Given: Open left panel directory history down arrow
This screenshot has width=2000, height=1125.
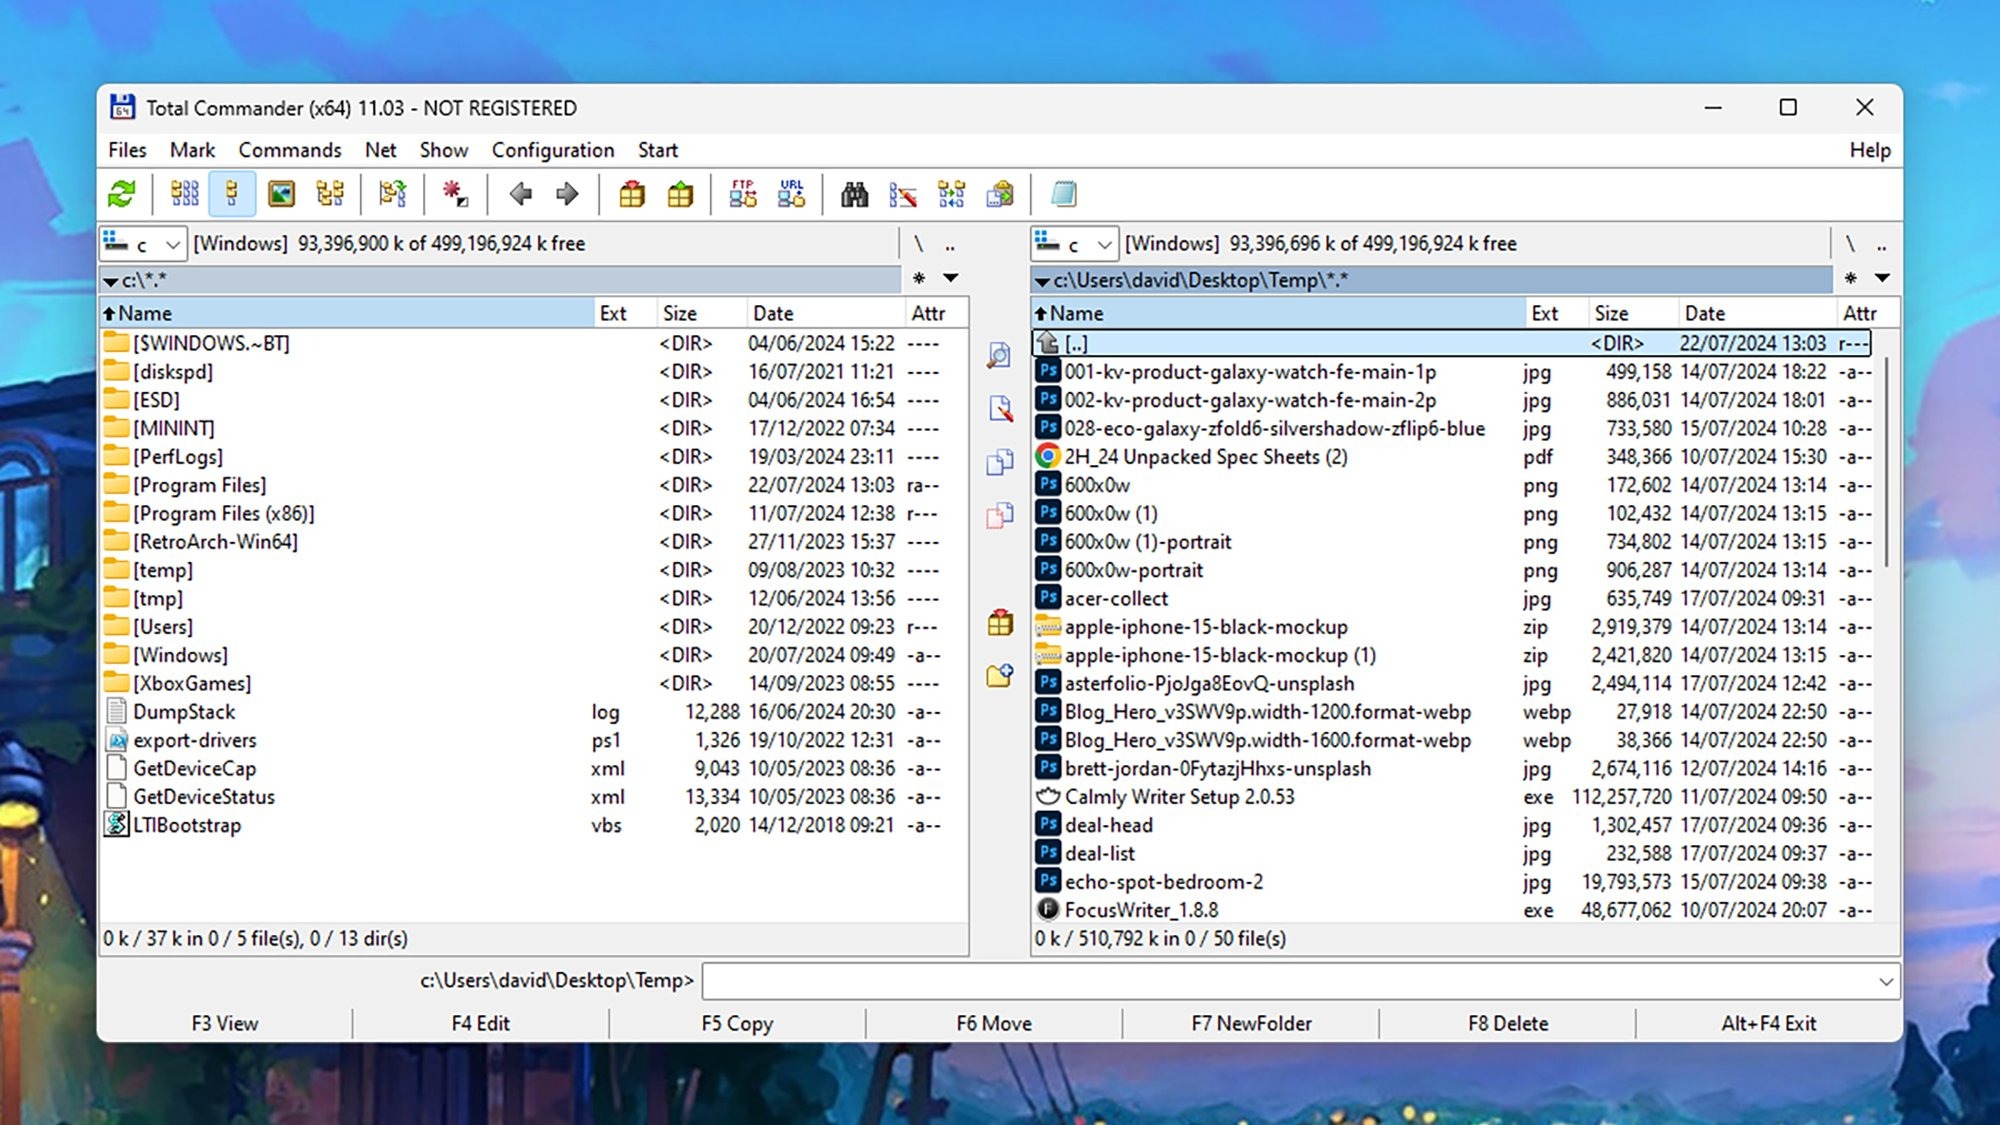Looking at the screenshot, I should [951, 278].
